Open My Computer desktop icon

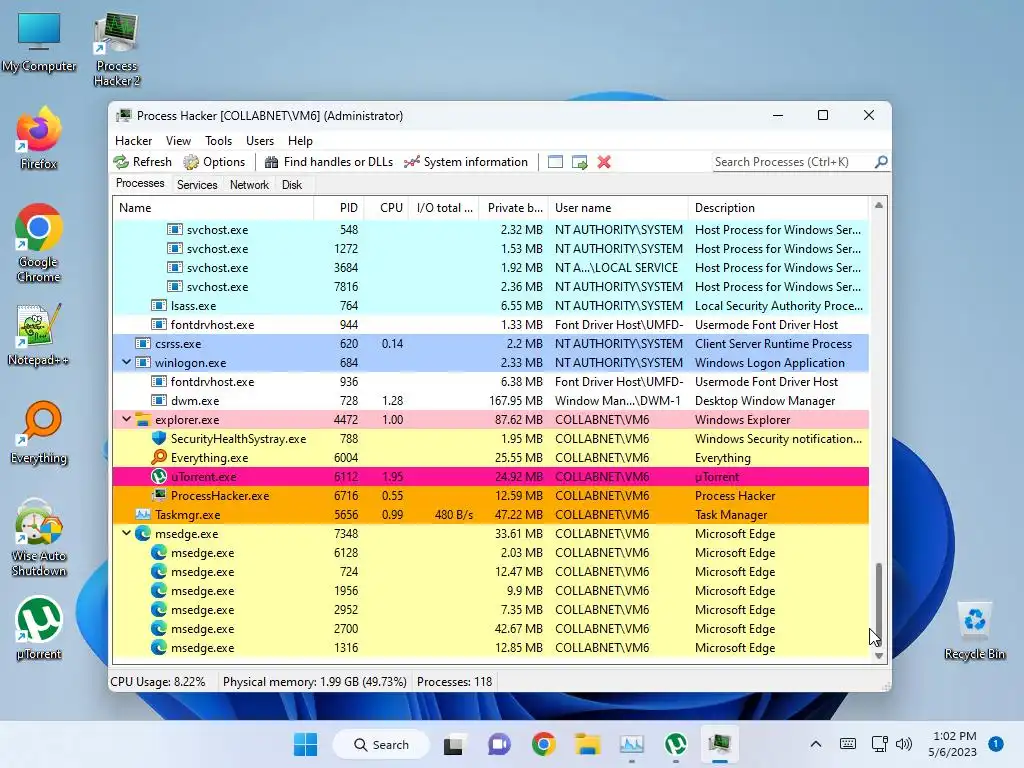click(39, 42)
